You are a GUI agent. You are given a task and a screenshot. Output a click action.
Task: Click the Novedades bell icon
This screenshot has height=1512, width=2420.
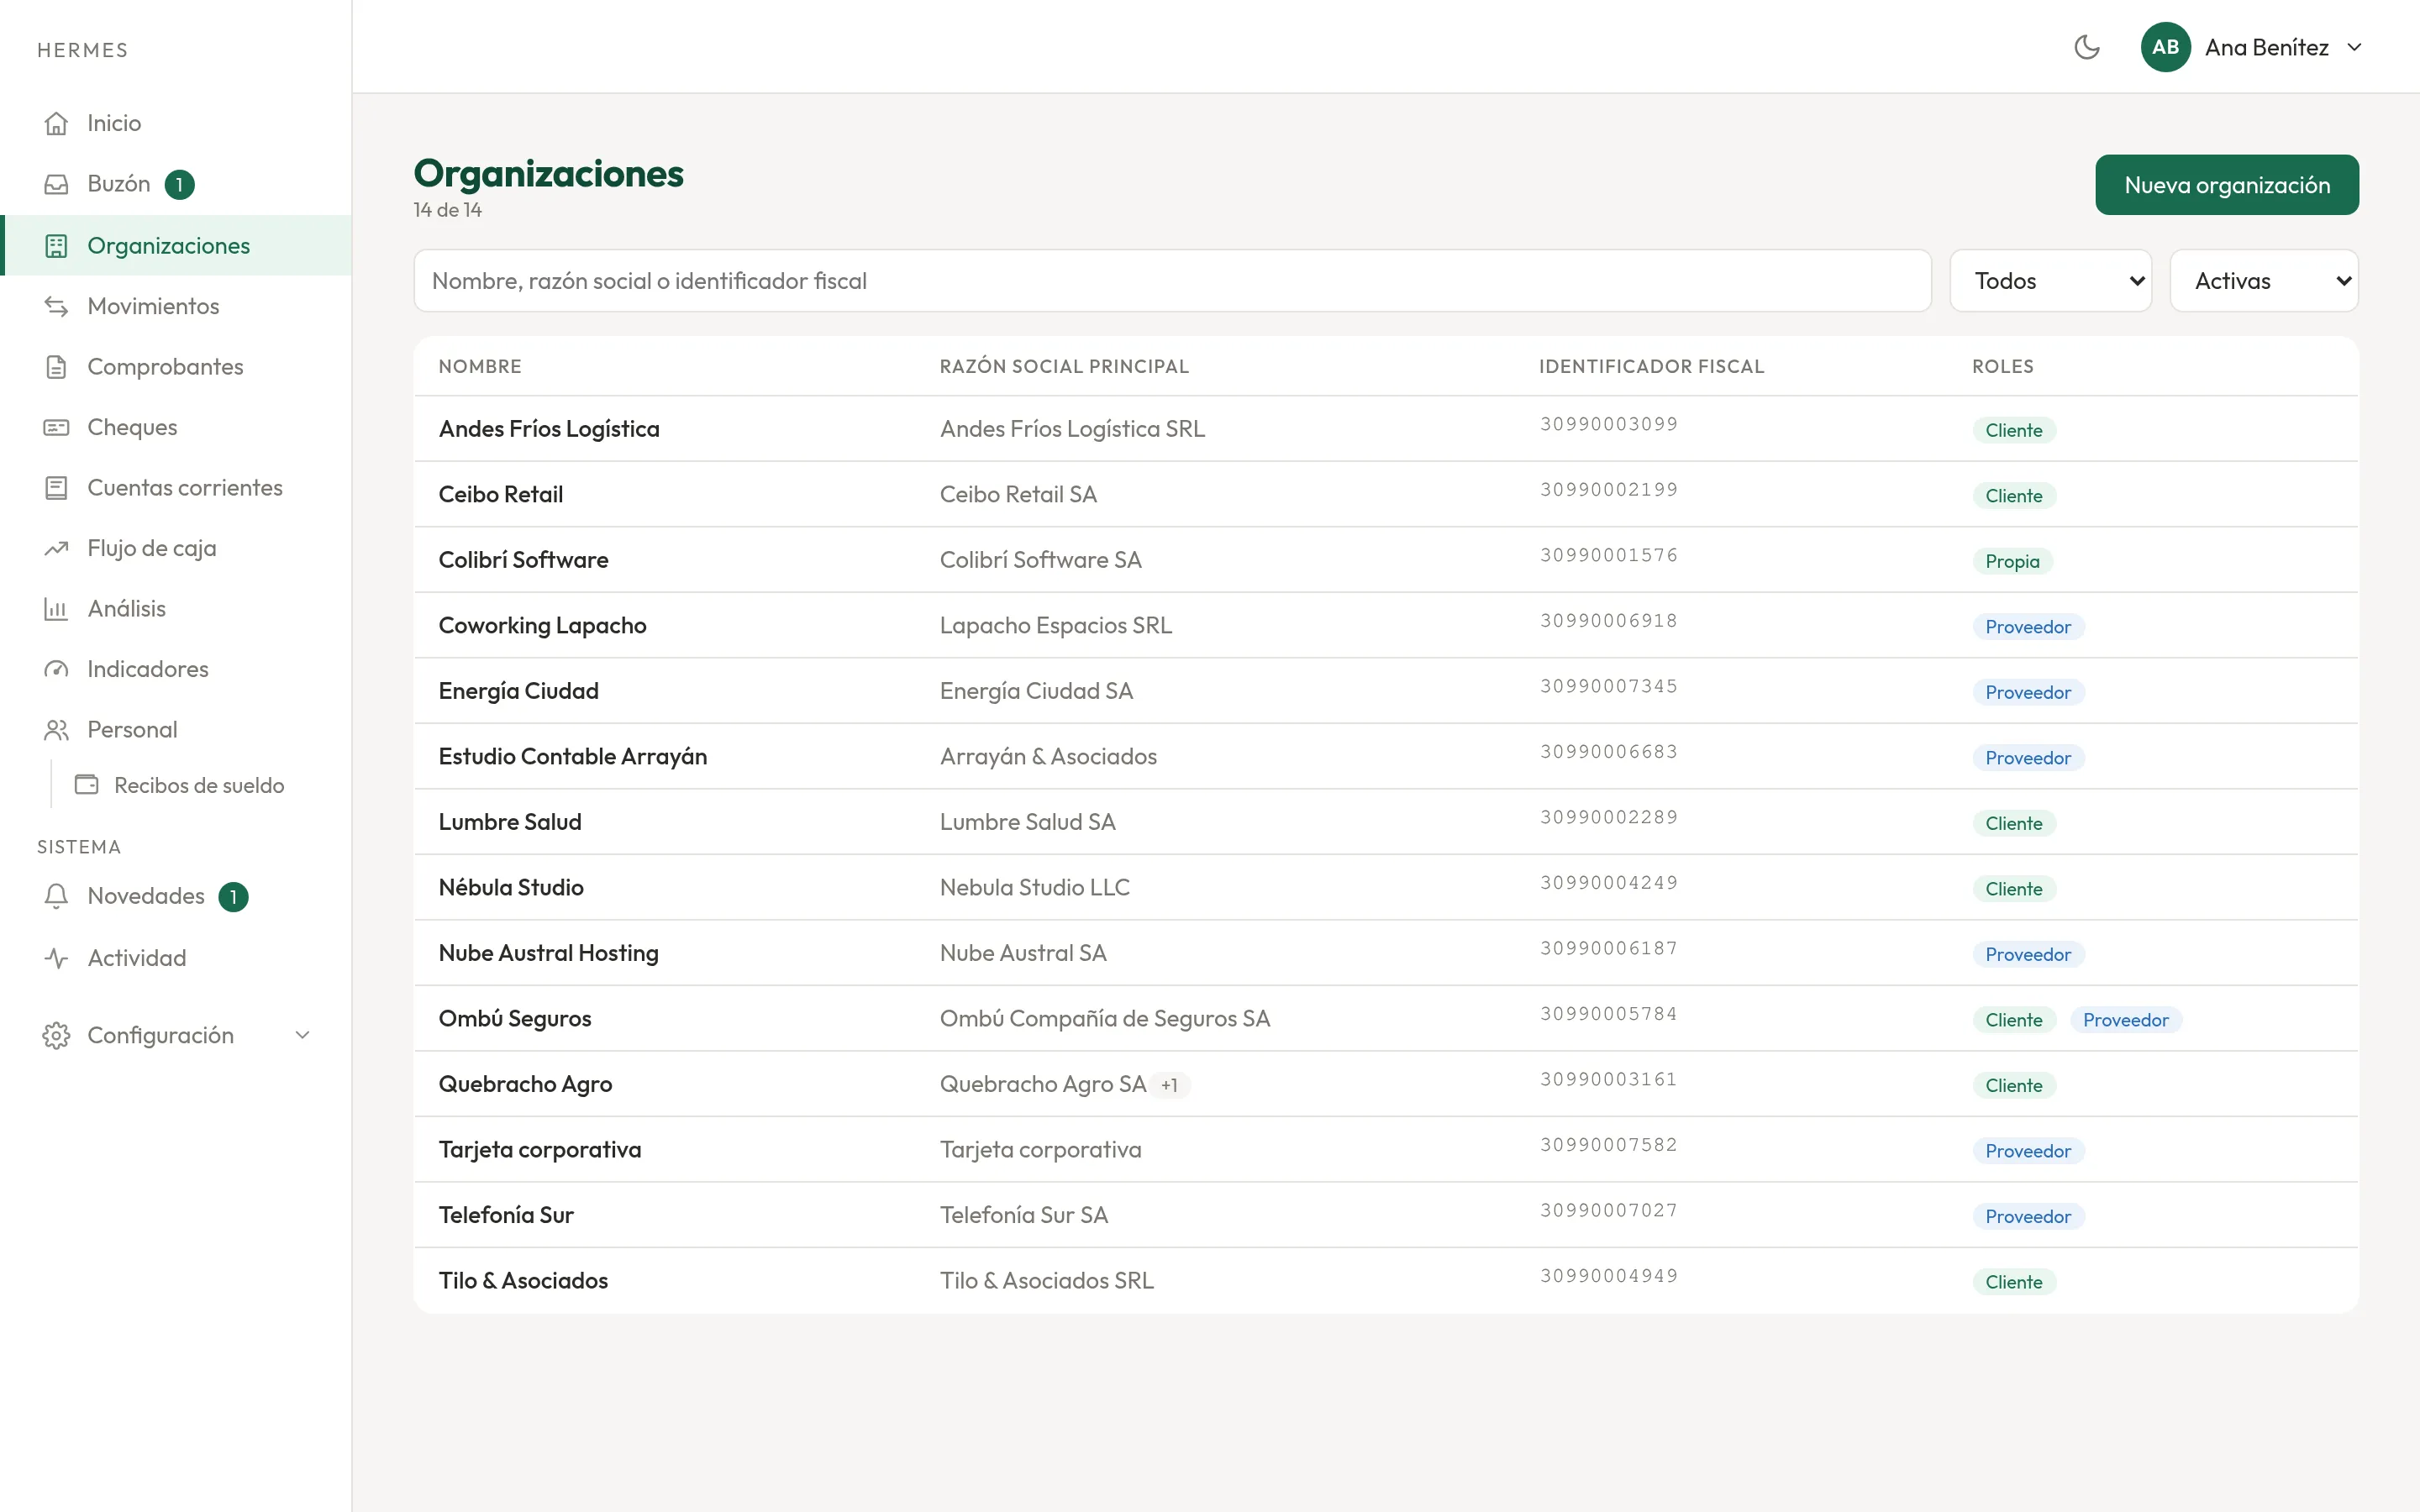click(x=56, y=896)
